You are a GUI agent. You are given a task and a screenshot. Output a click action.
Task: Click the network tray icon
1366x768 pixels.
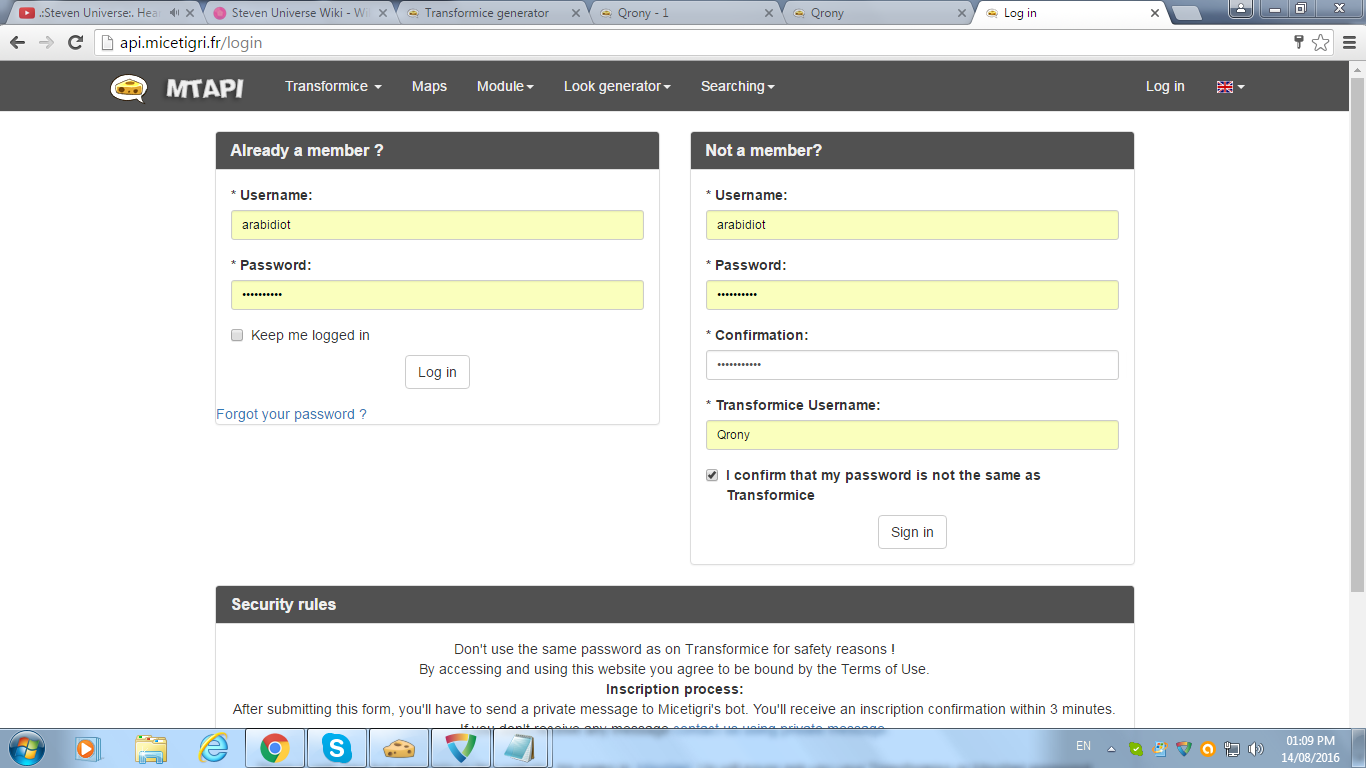point(1232,748)
